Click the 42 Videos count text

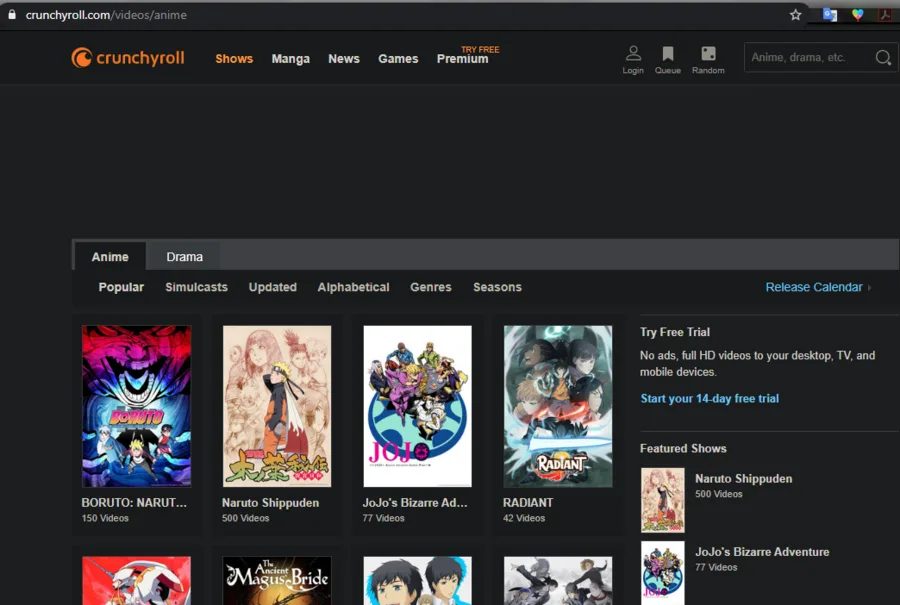click(524, 518)
